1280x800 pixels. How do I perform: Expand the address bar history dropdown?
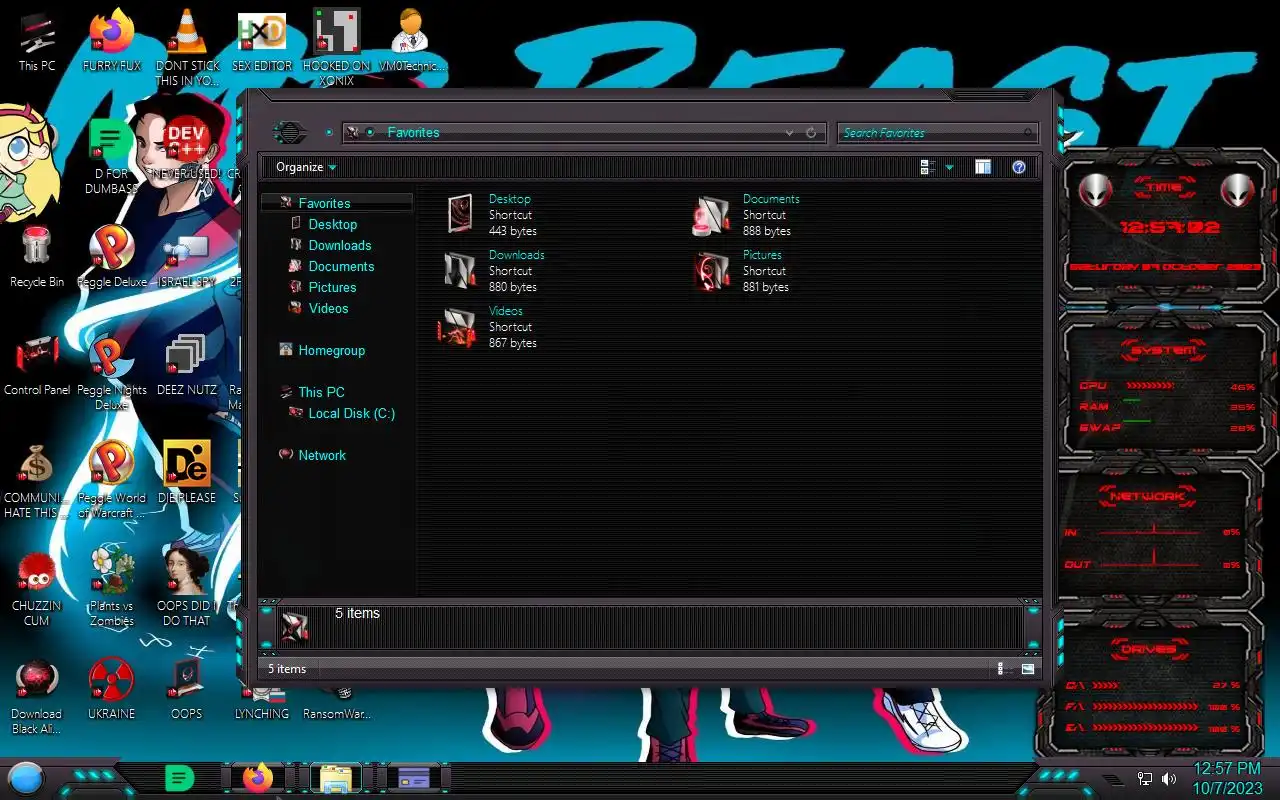(789, 132)
